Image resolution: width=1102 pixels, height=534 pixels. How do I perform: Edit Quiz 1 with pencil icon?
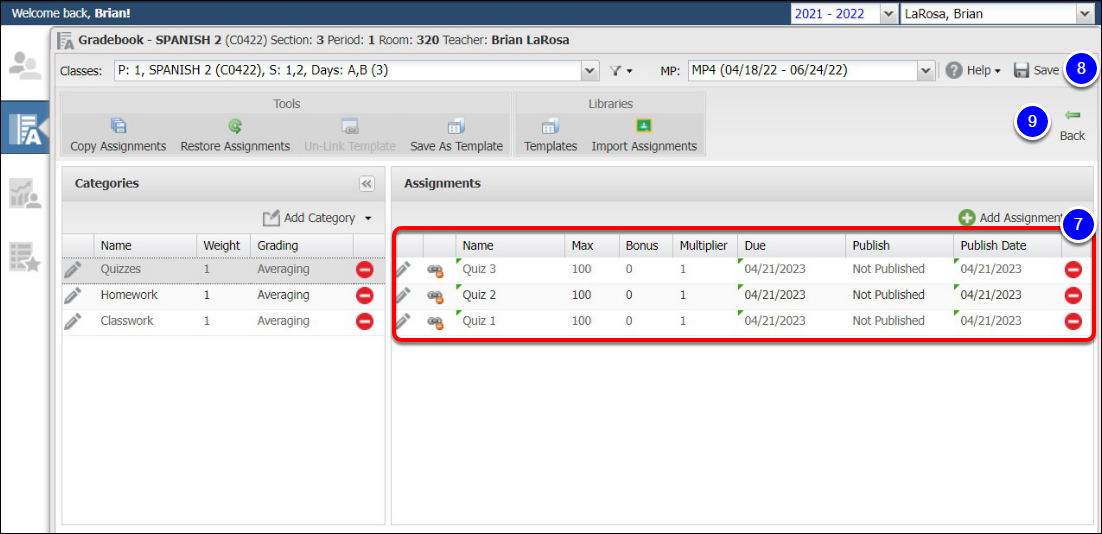[x=403, y=321]
